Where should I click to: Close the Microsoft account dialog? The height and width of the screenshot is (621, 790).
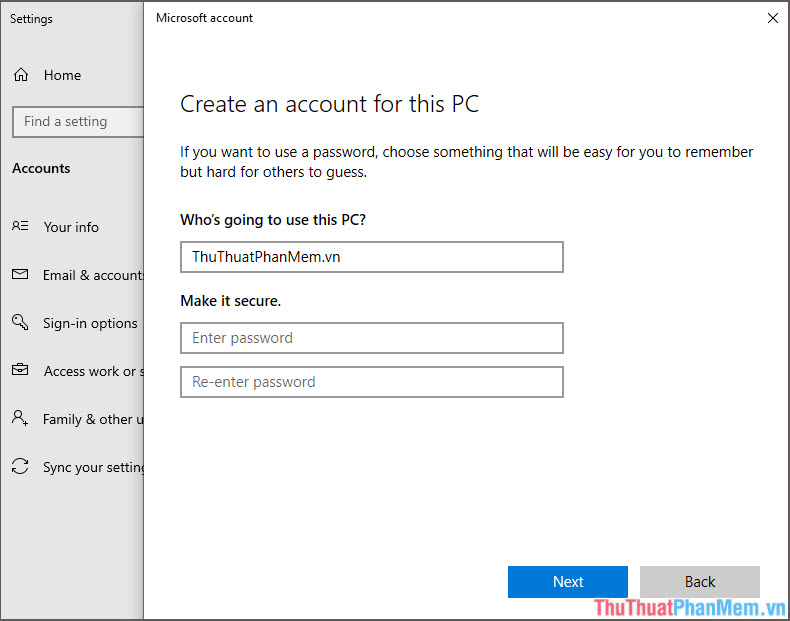pos(772,18)
